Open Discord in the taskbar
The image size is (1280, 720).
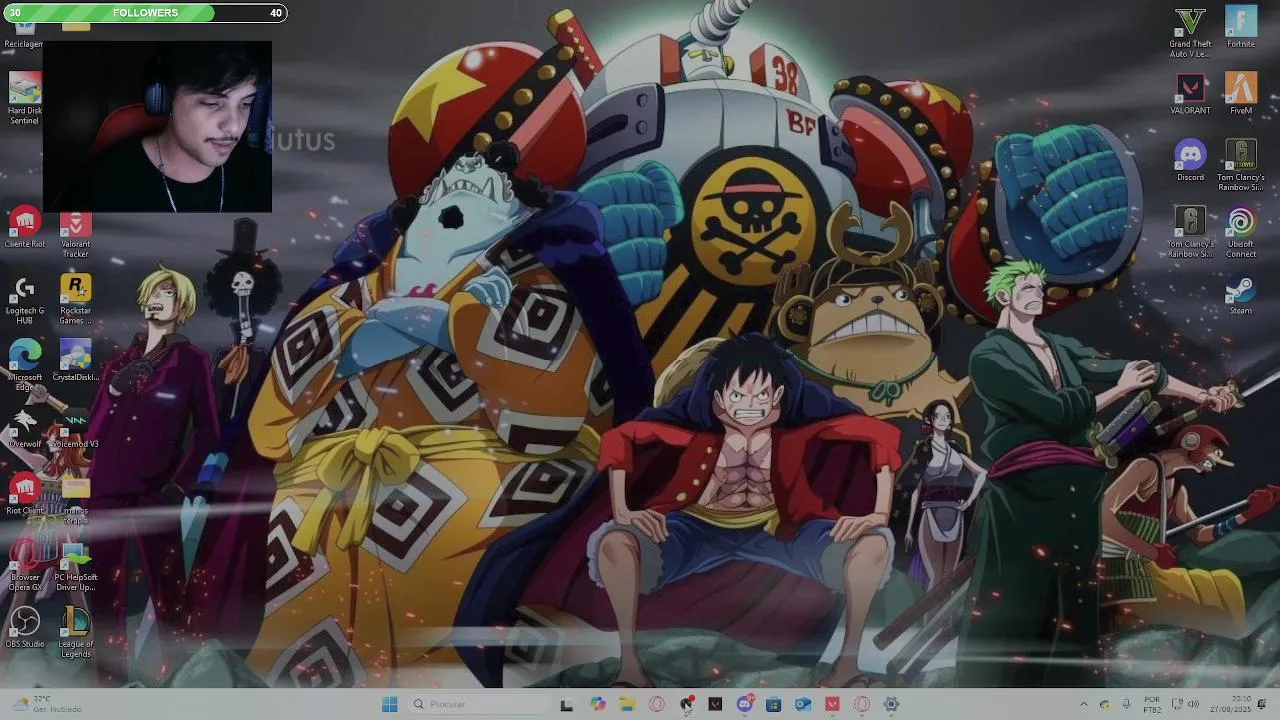744,704
